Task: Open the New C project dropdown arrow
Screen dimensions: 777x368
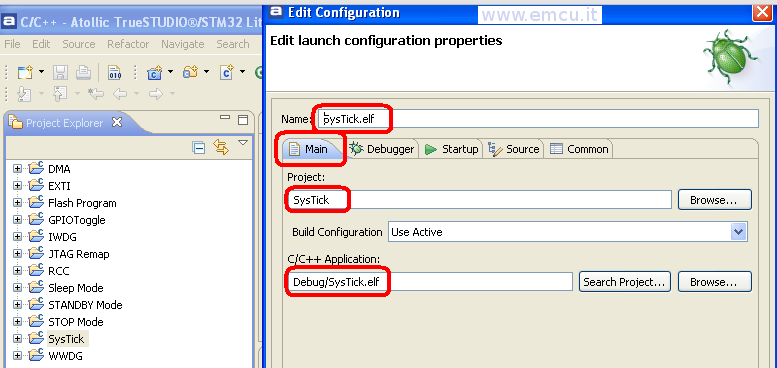Action: 170,72
